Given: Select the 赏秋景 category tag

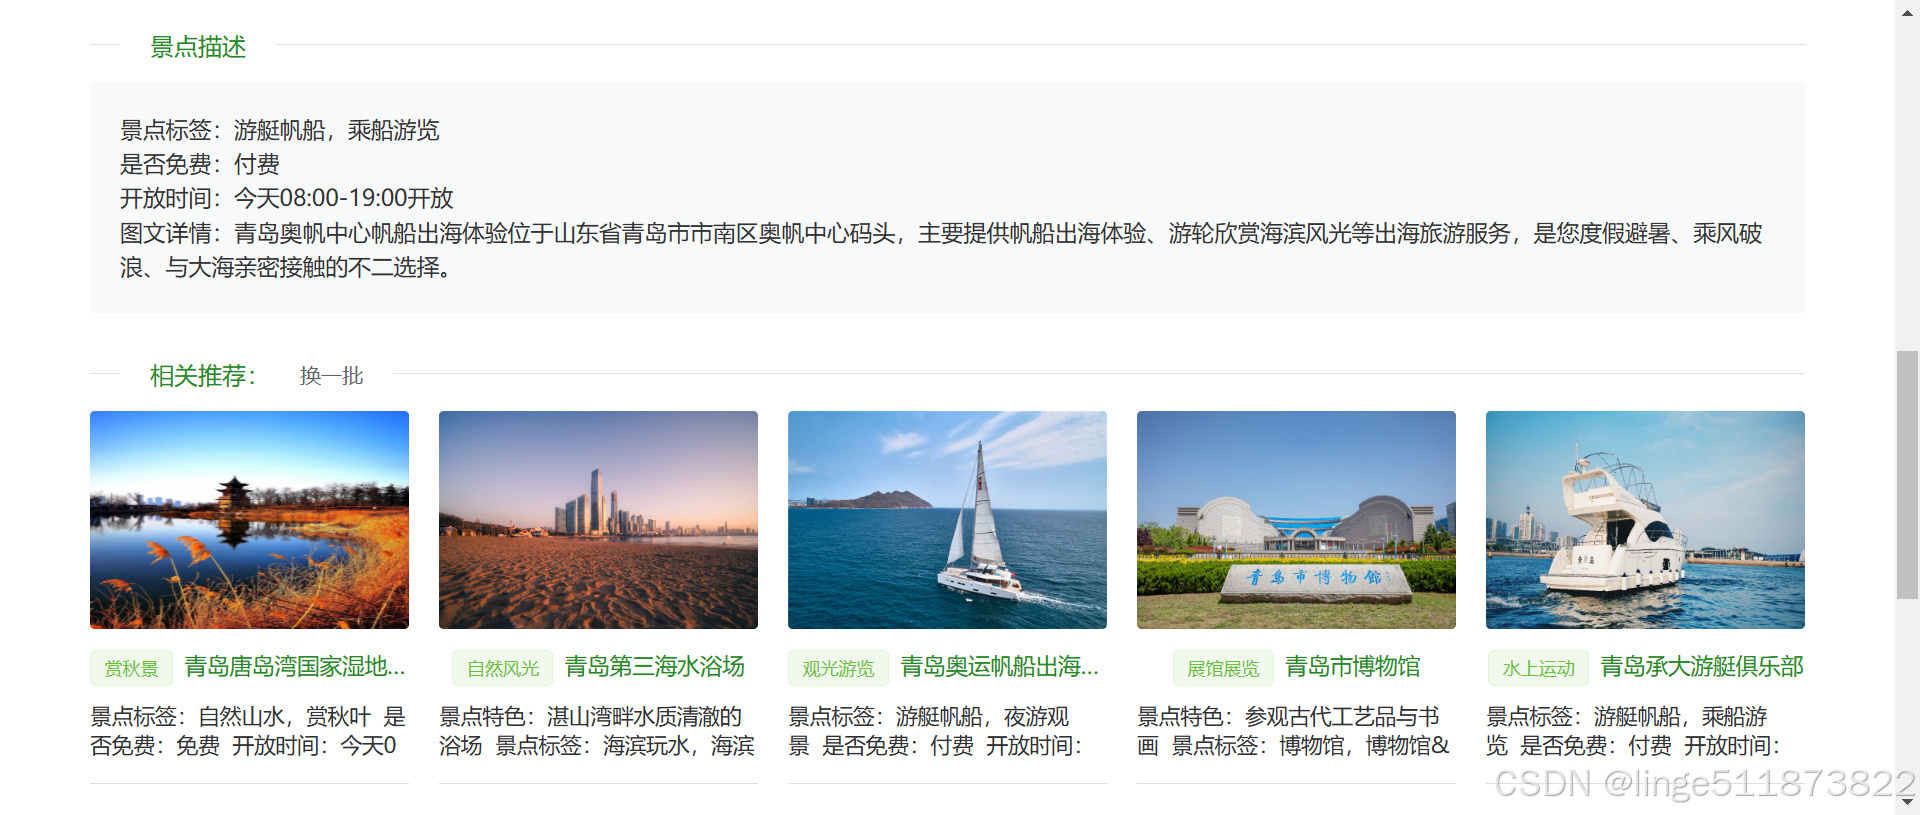Looking at the screenshot, I should tap(131, 668).
